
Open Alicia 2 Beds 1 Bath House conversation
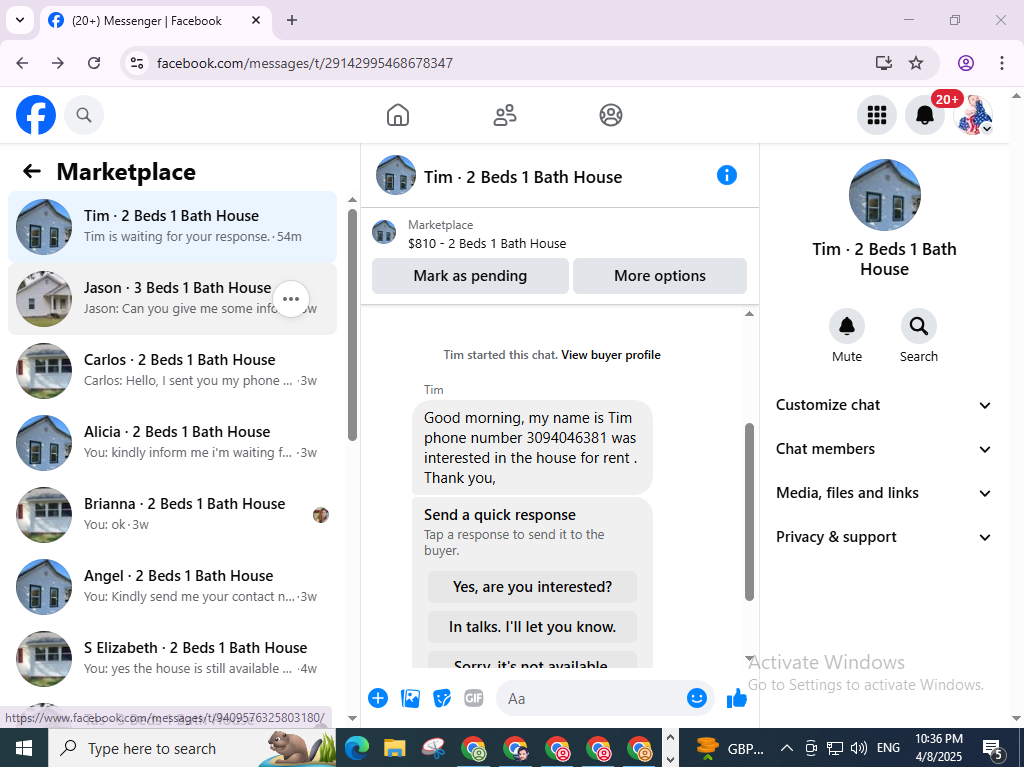[172, 442]
